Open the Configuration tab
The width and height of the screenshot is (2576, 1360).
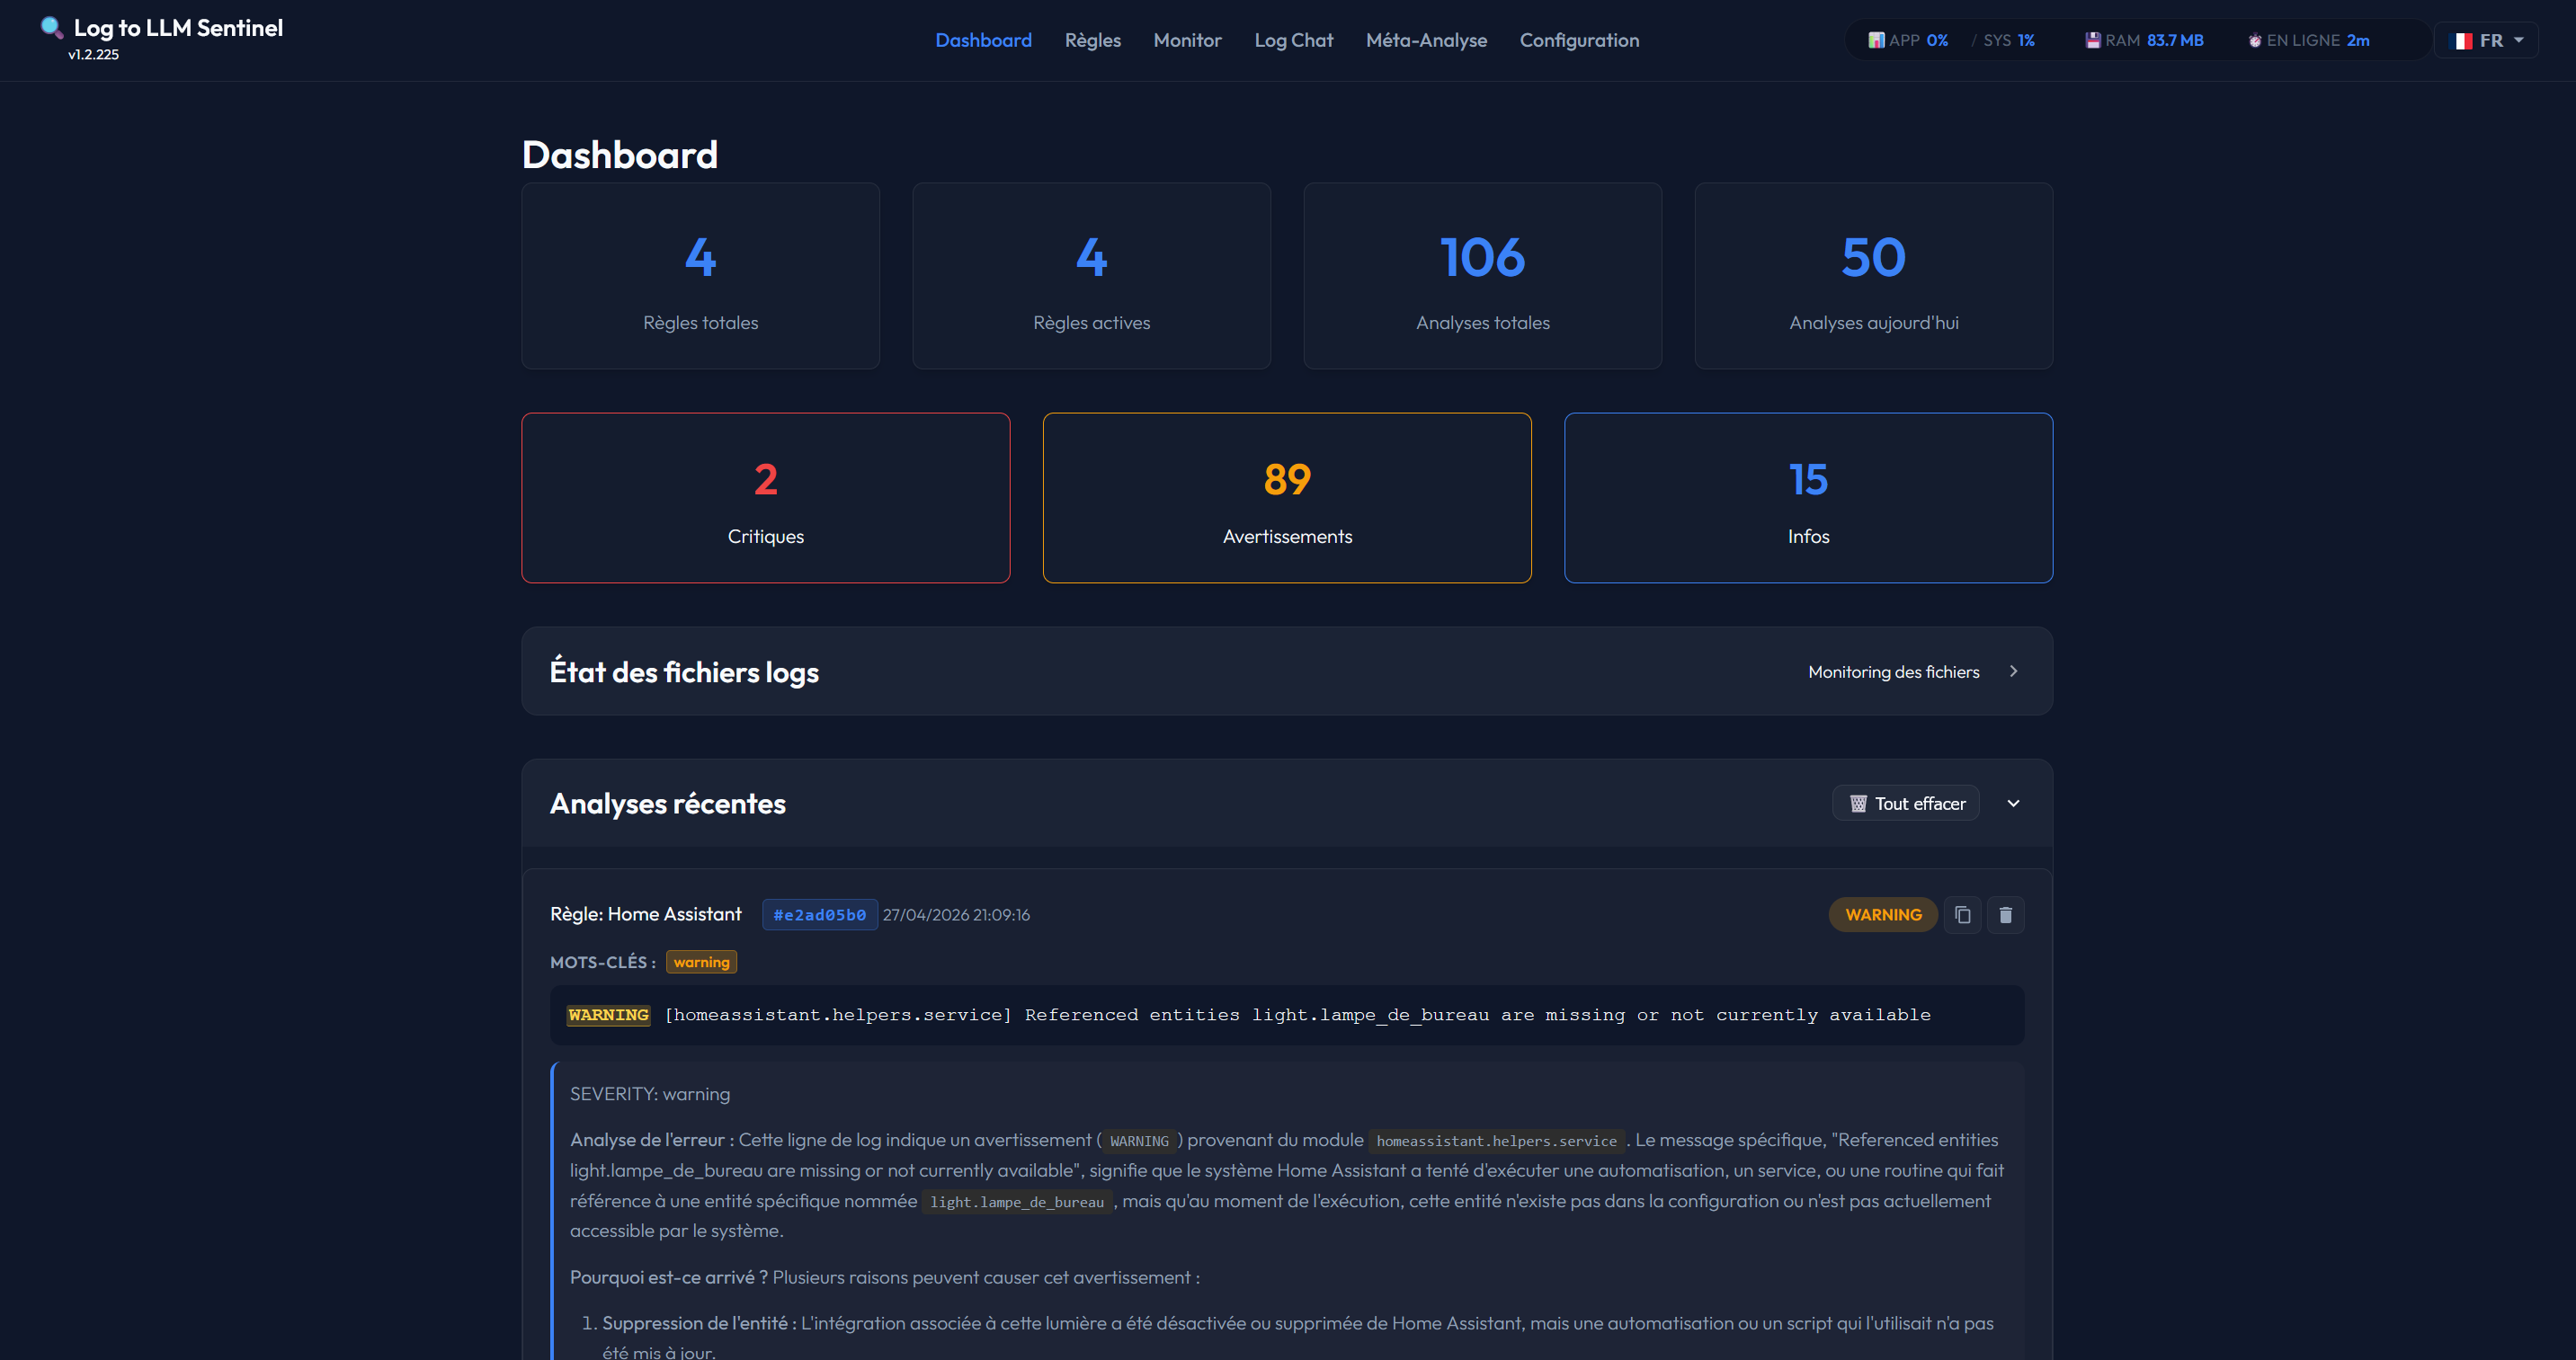click(1579, 40)
